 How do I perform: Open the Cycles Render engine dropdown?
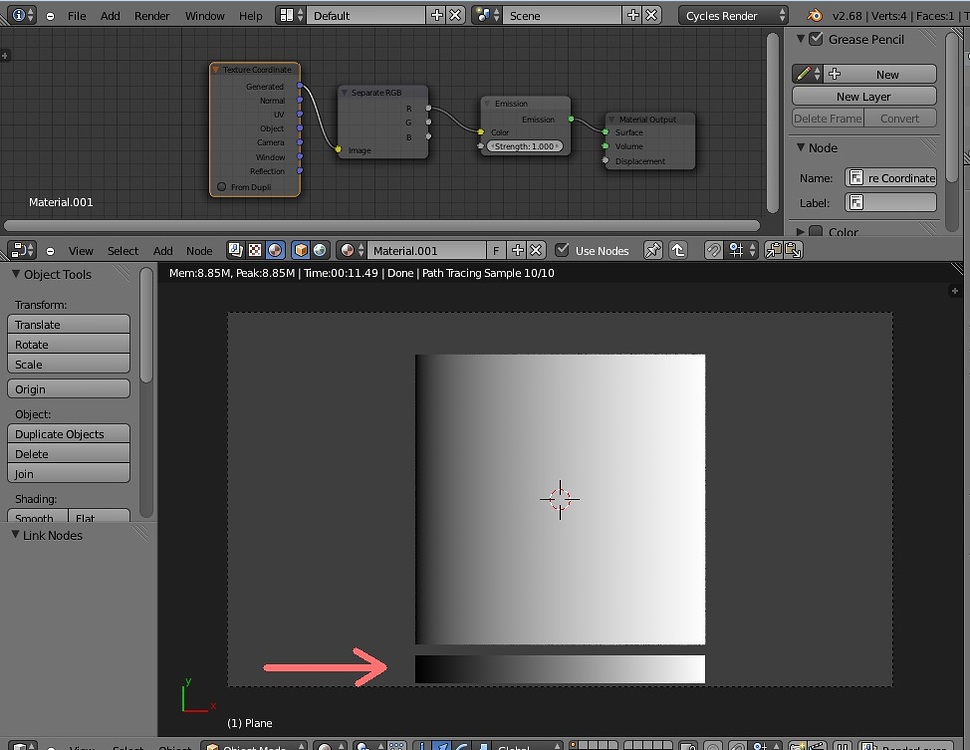coord(734,15)
